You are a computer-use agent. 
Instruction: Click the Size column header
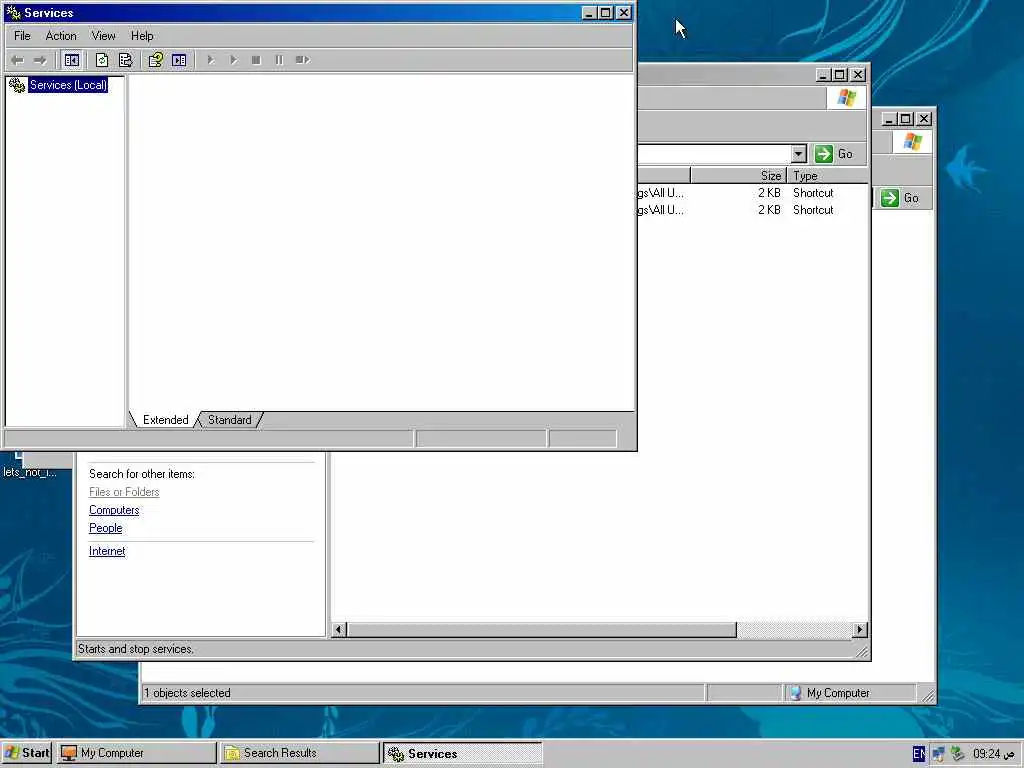[738, 176]
